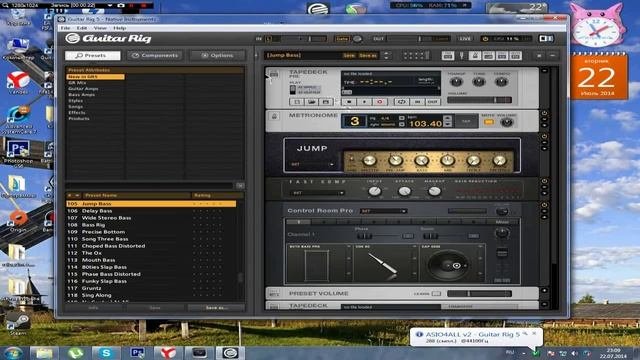Select the '112 The Ox' preset
This screenshot has width=640, height=360.
(x=151, y=253)
